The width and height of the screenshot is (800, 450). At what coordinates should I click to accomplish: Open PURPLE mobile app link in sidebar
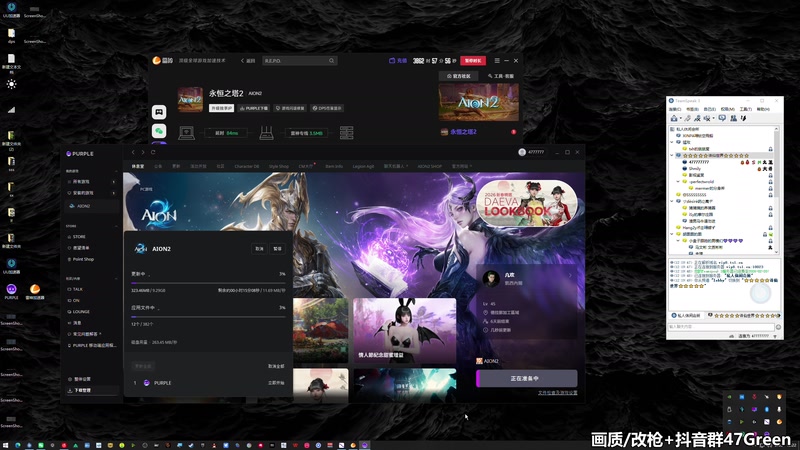94,345
